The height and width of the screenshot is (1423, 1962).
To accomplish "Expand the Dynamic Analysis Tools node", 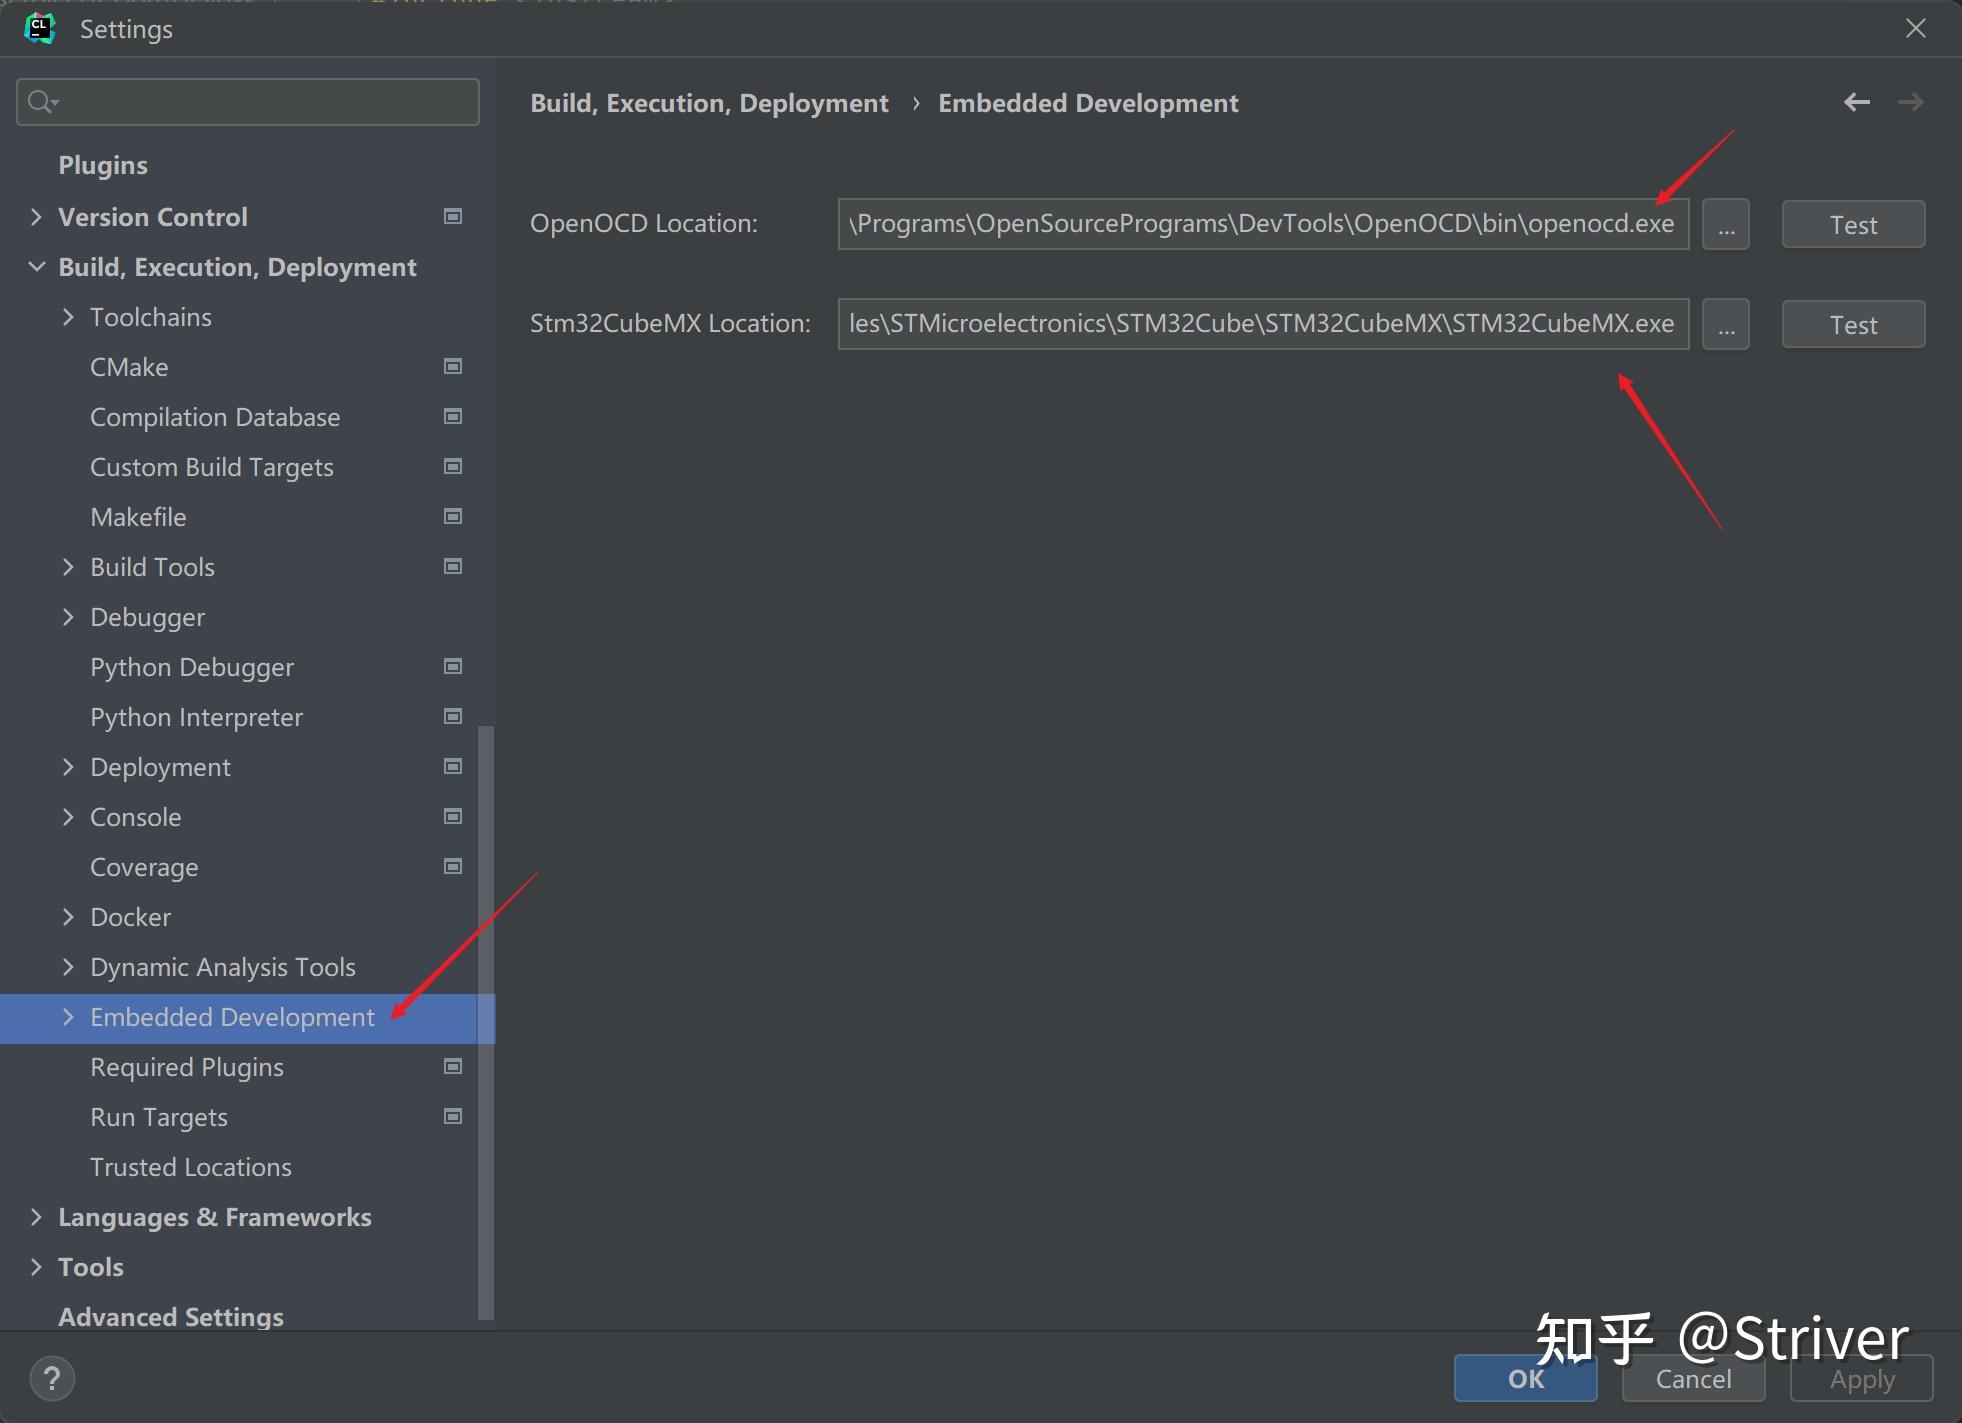I will [x=68, y=967].
